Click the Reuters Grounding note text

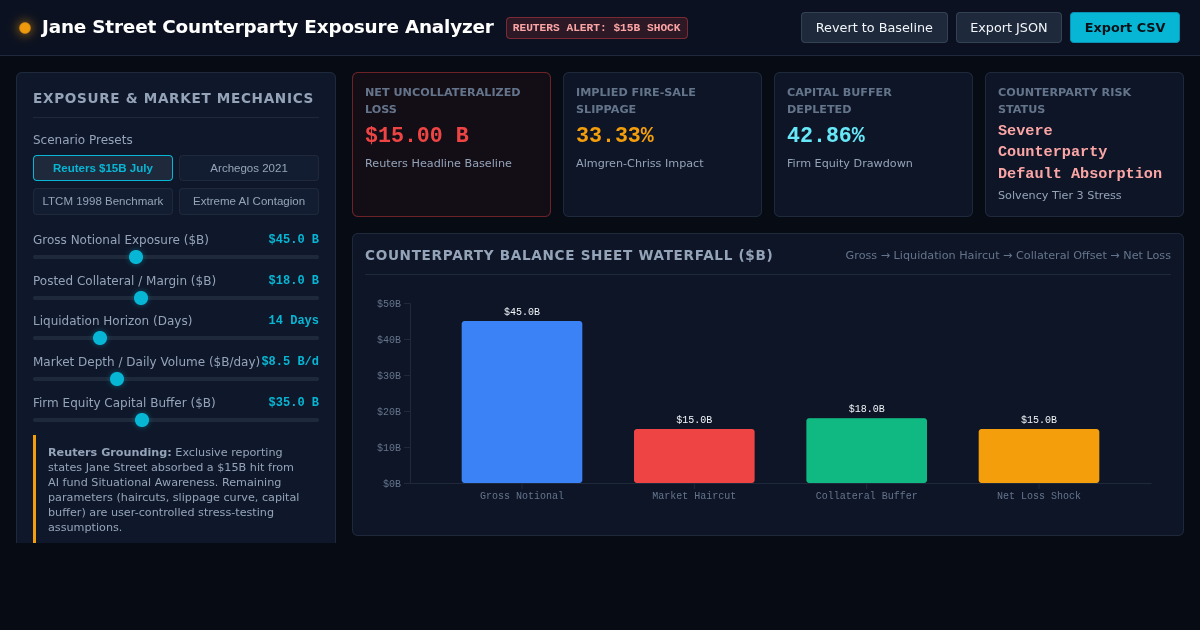click(174, 490)
